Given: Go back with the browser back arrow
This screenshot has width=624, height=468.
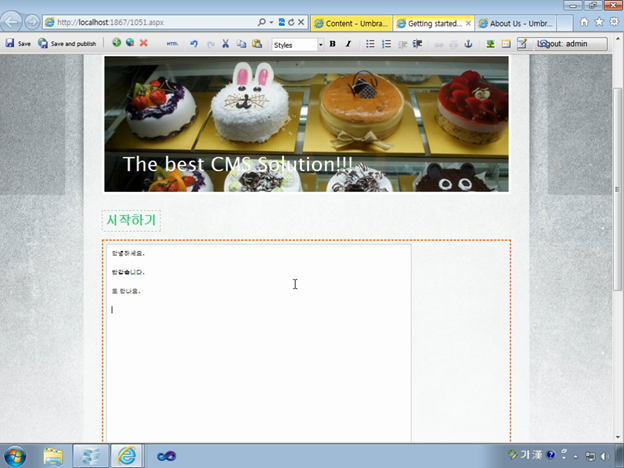Looking at the screenshot, I should click(x=11, y=21).
